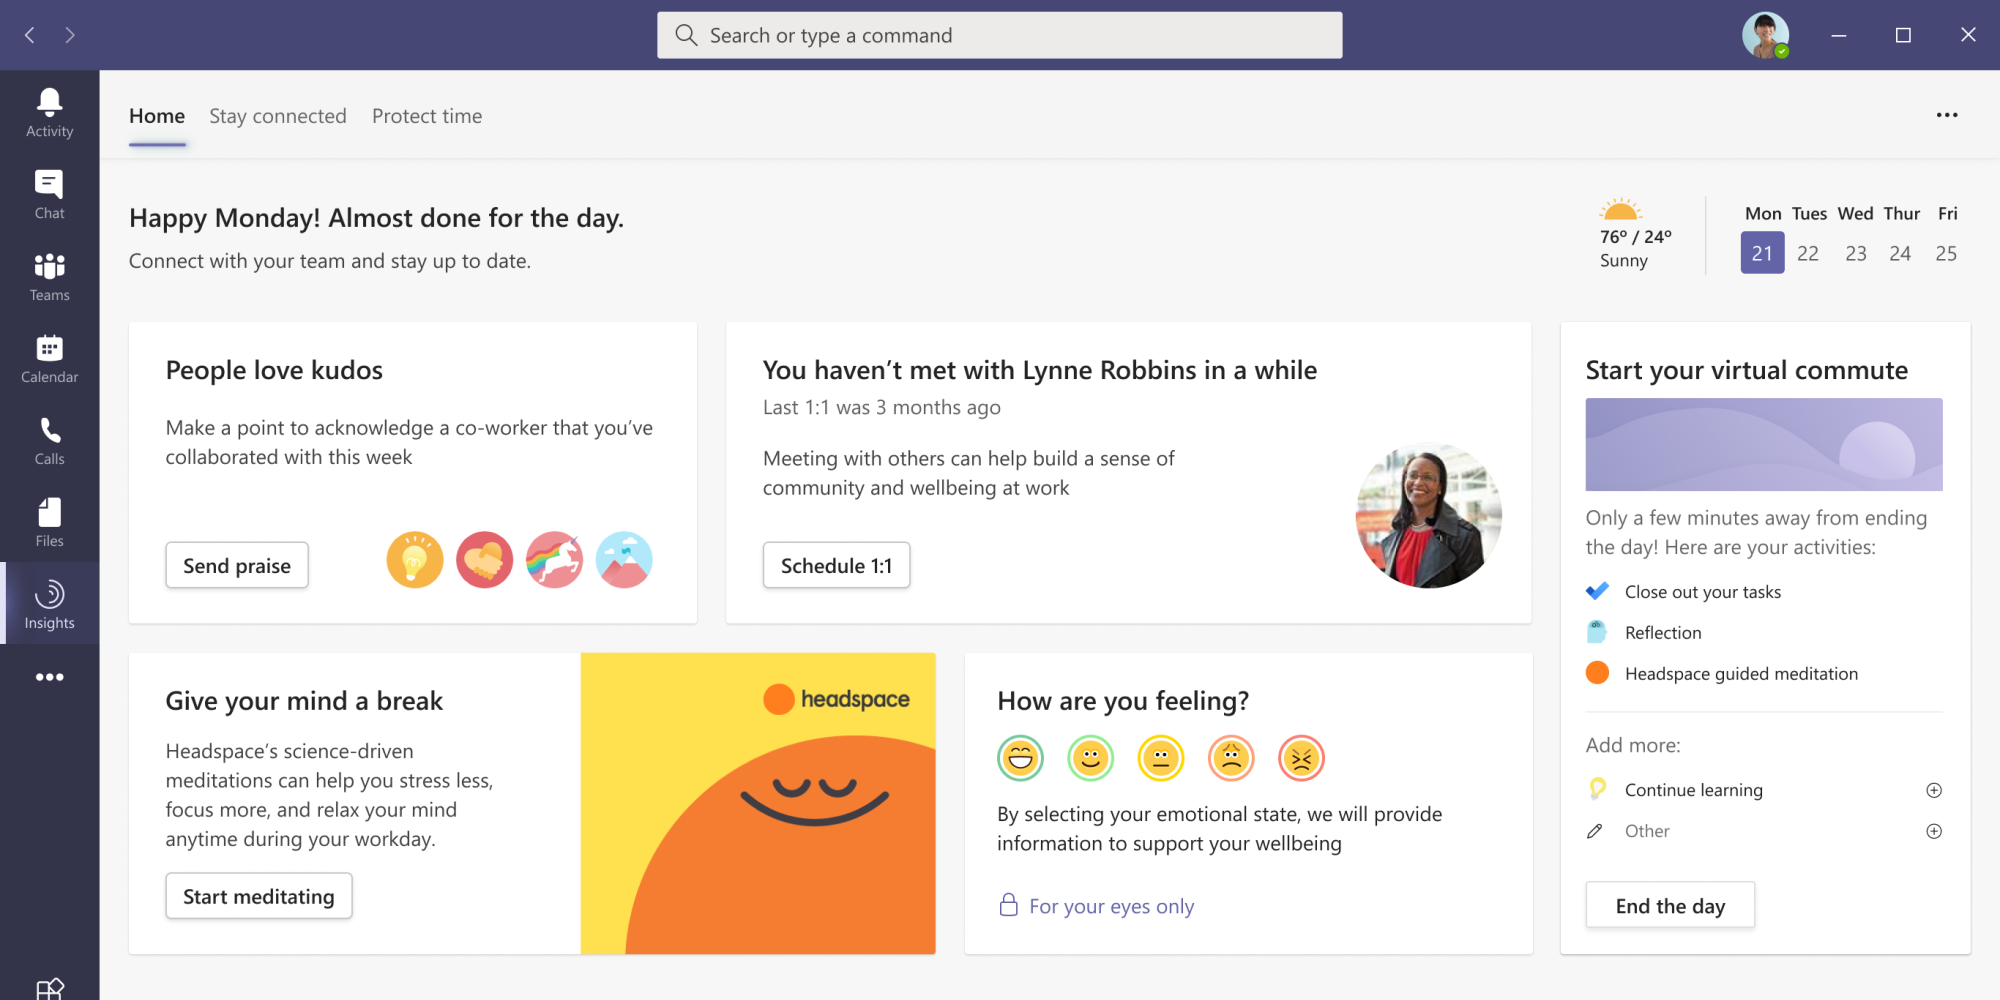Open the Calendar app icon
The width and height of the screenshot is (2000, 1000).
[49, 358]
